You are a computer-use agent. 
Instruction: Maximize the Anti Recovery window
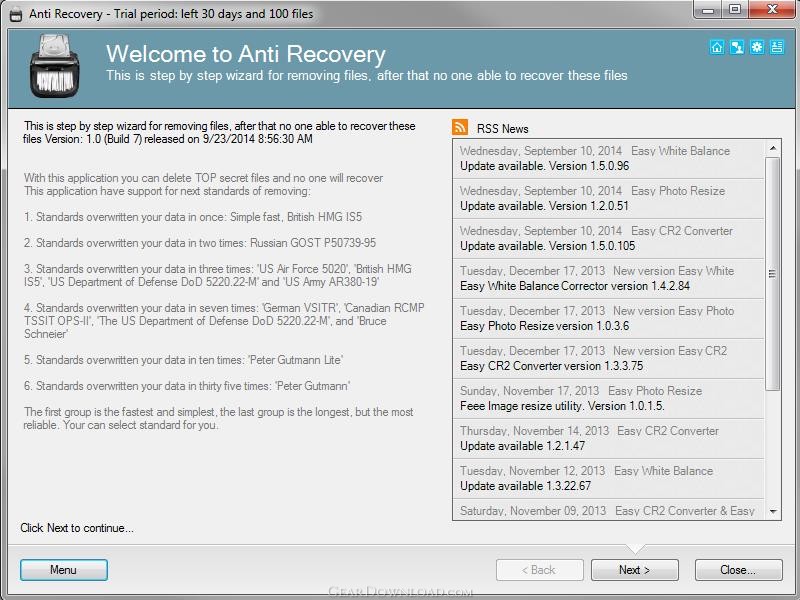click(x=735, y=9)
